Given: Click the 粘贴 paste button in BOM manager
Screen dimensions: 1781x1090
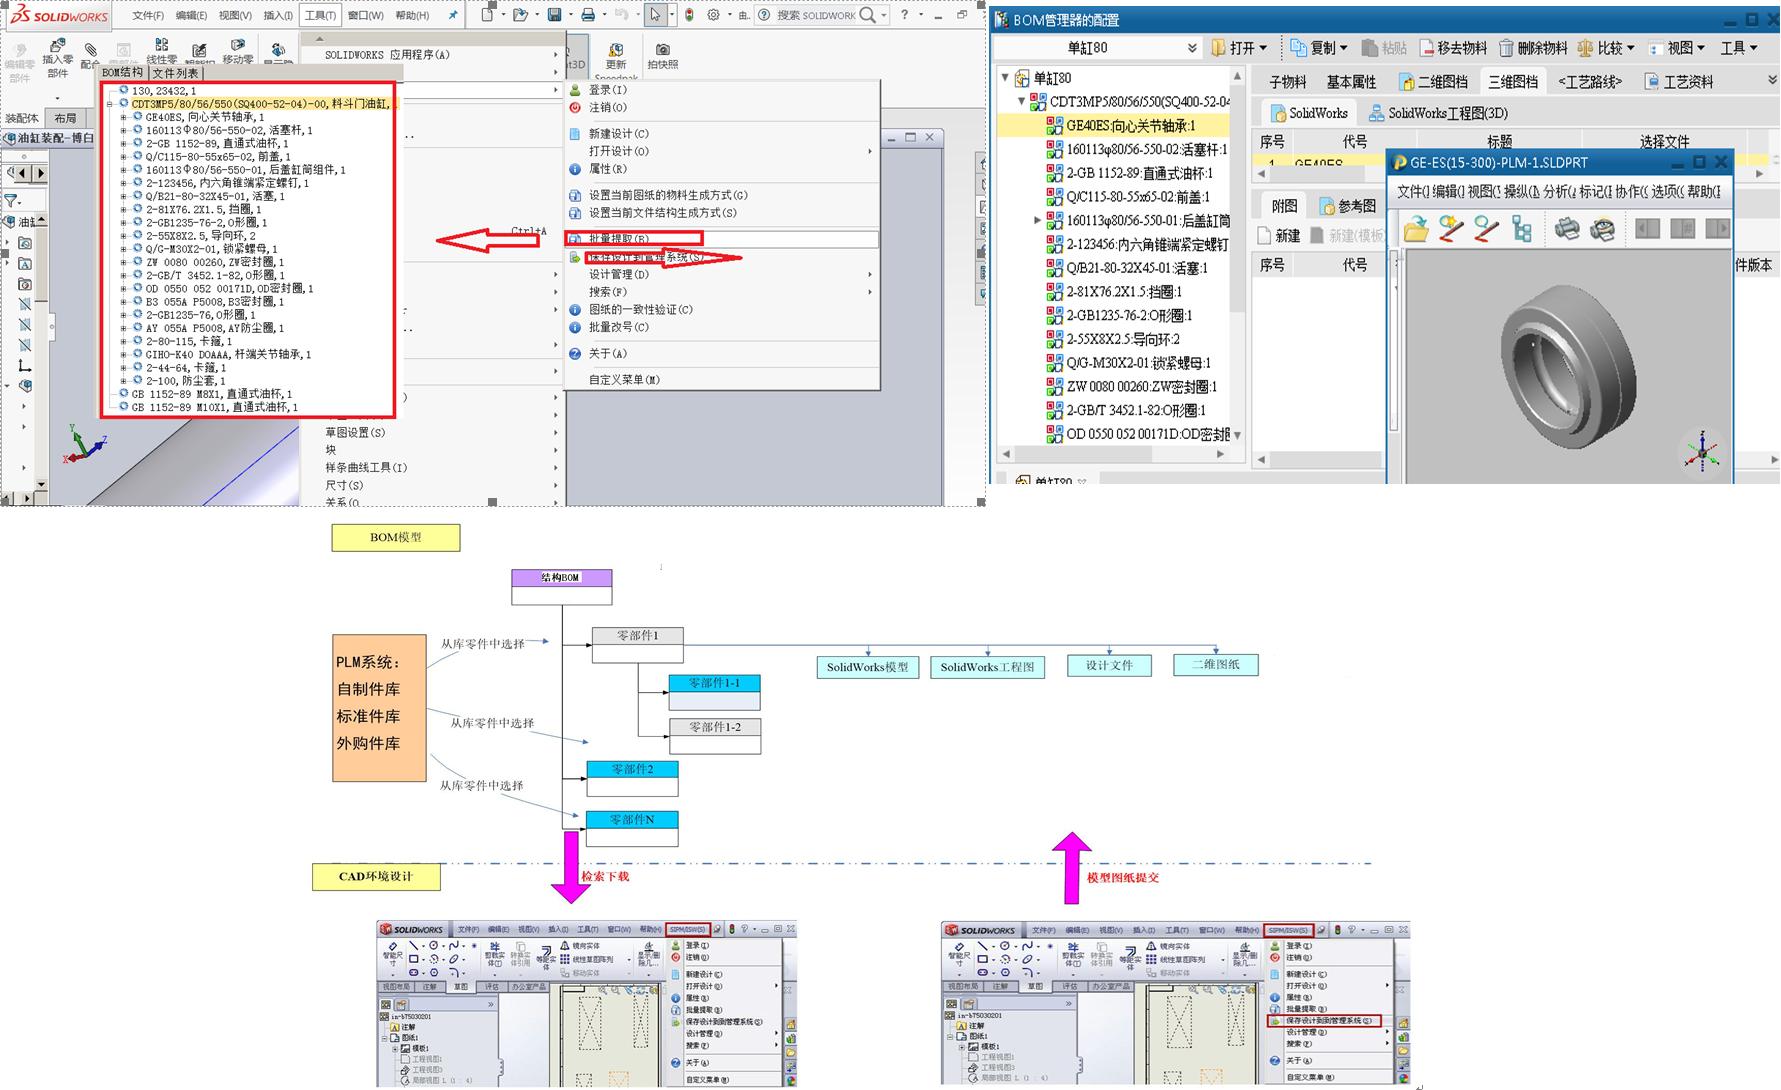Looking at the screenshot, I should point(1384,48).
